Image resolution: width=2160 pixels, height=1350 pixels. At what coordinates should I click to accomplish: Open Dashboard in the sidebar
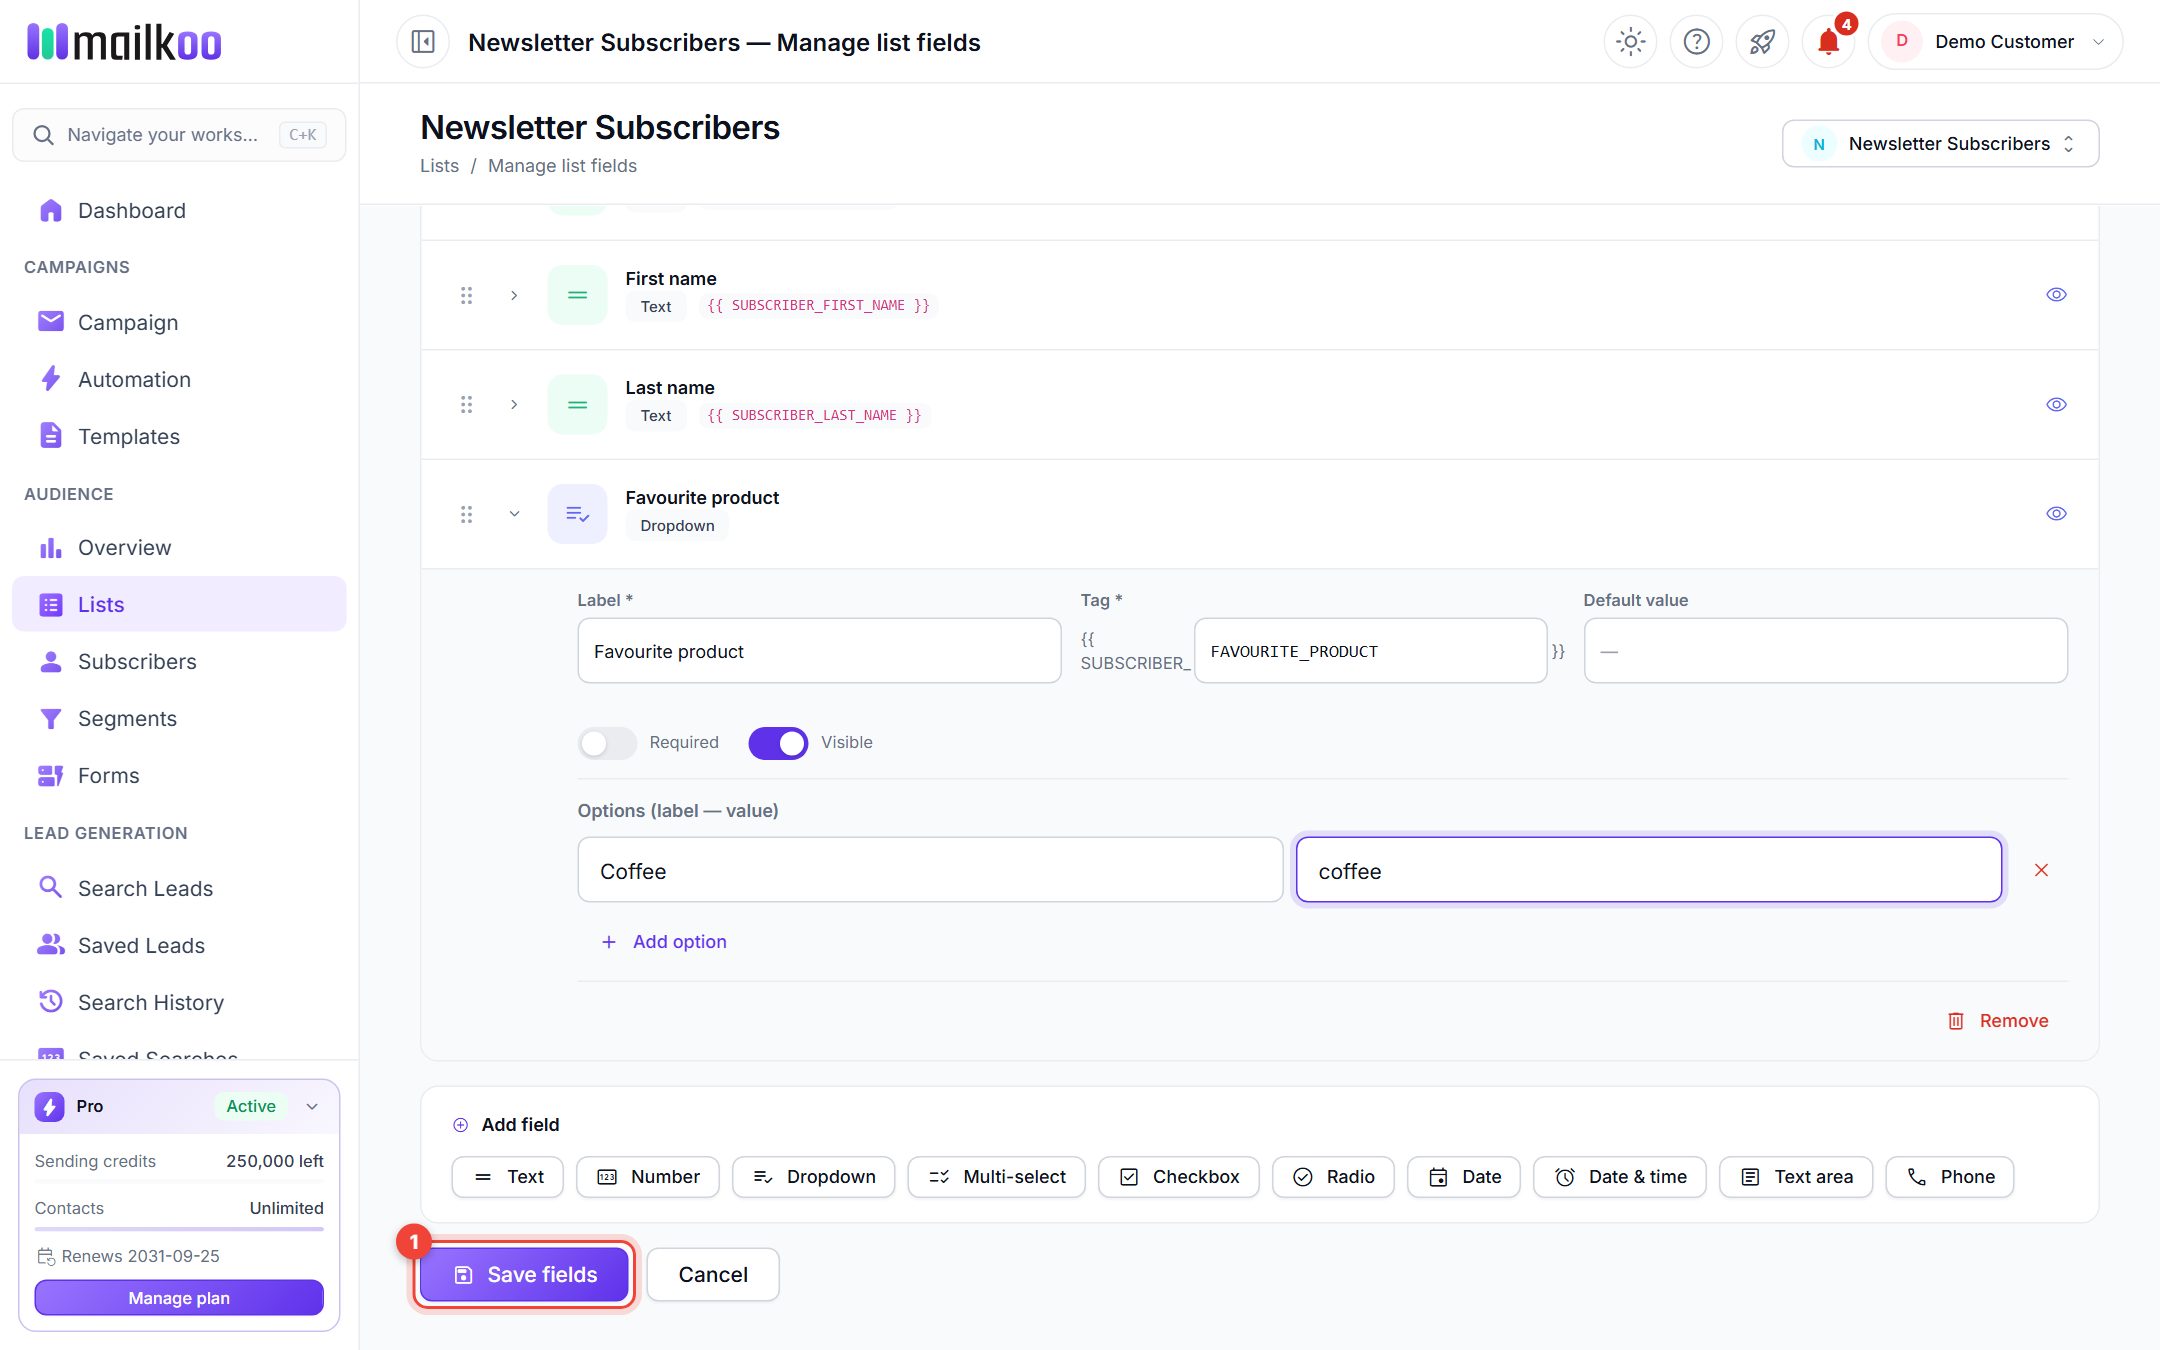tap(179, 211)
